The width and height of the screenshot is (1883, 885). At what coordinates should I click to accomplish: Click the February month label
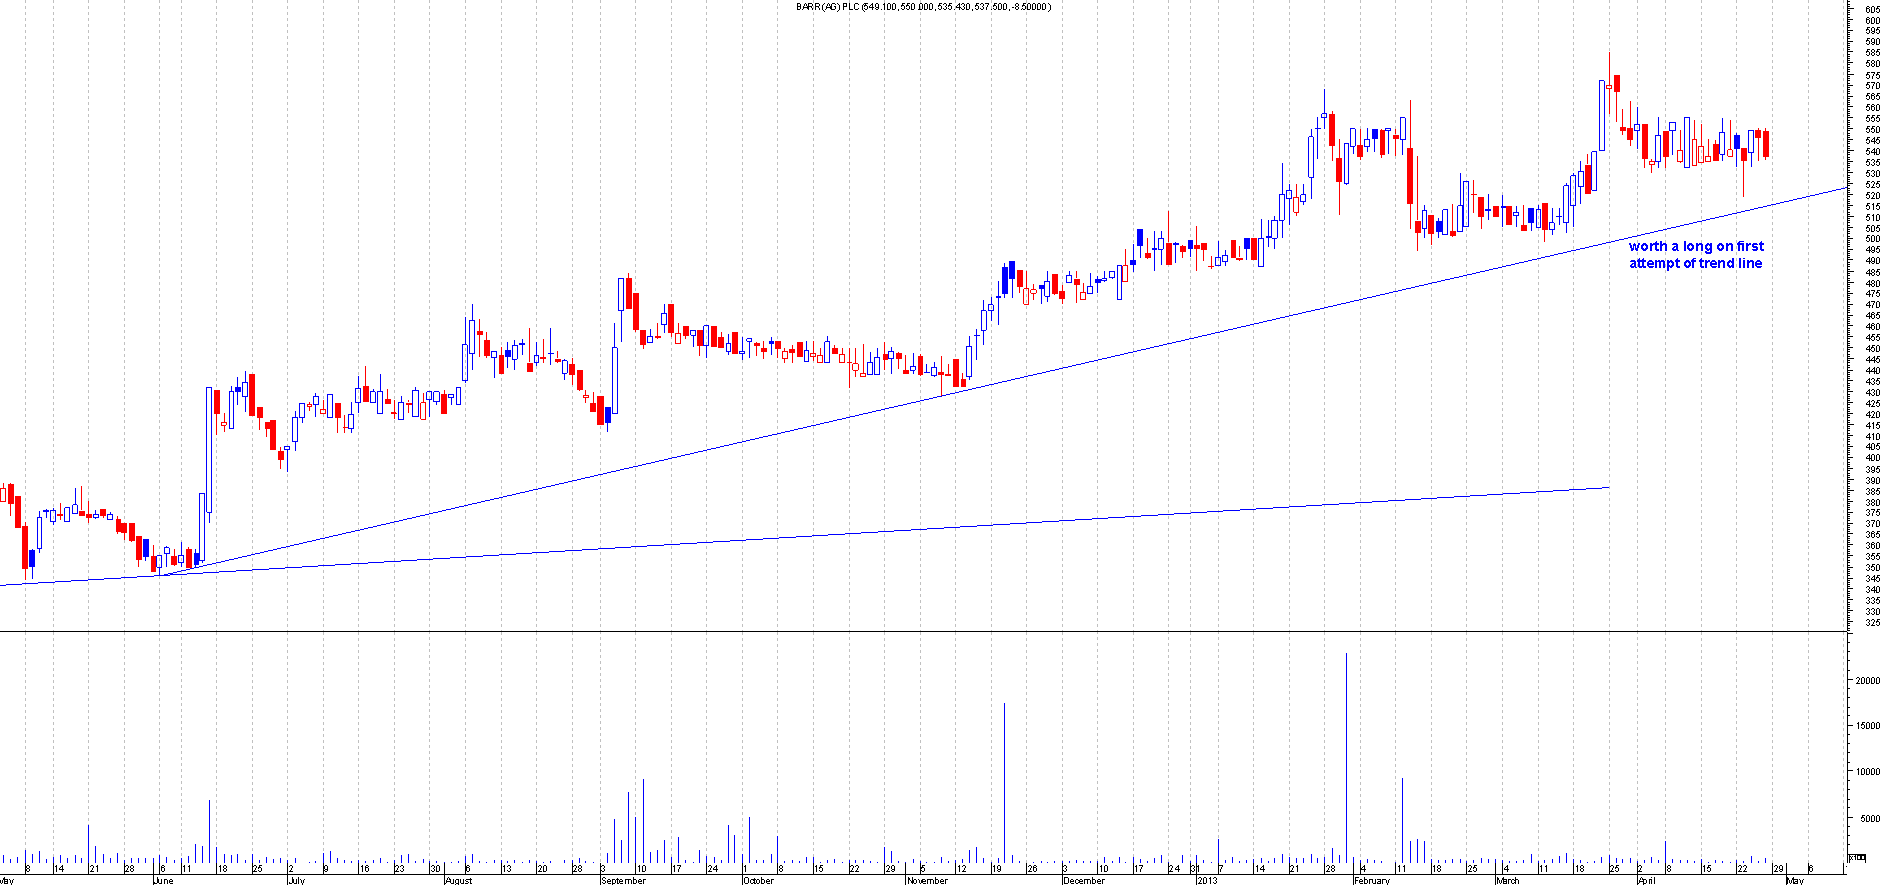[1371, 880]
